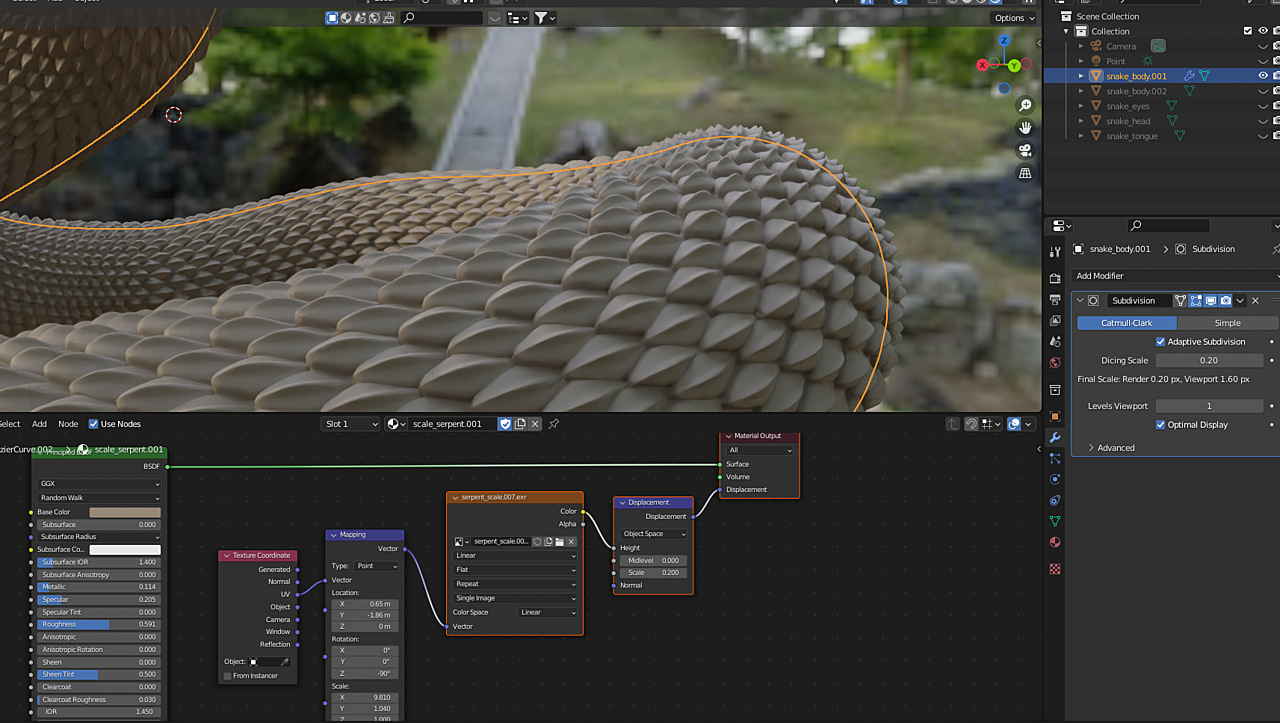The height and width of the screenshot is (723, 1280).
Task: Select snake_body.002 in the outliner
Action: [1136, 91]
